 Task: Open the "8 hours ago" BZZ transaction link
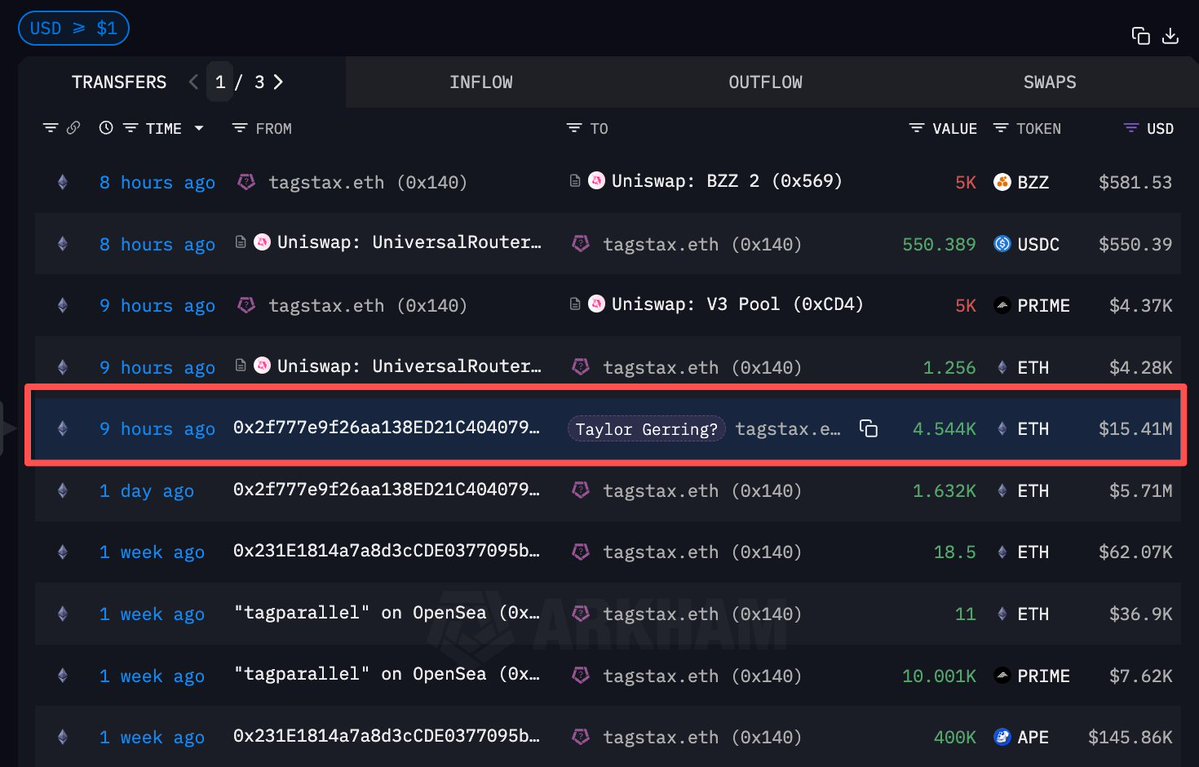pos(157,182)
